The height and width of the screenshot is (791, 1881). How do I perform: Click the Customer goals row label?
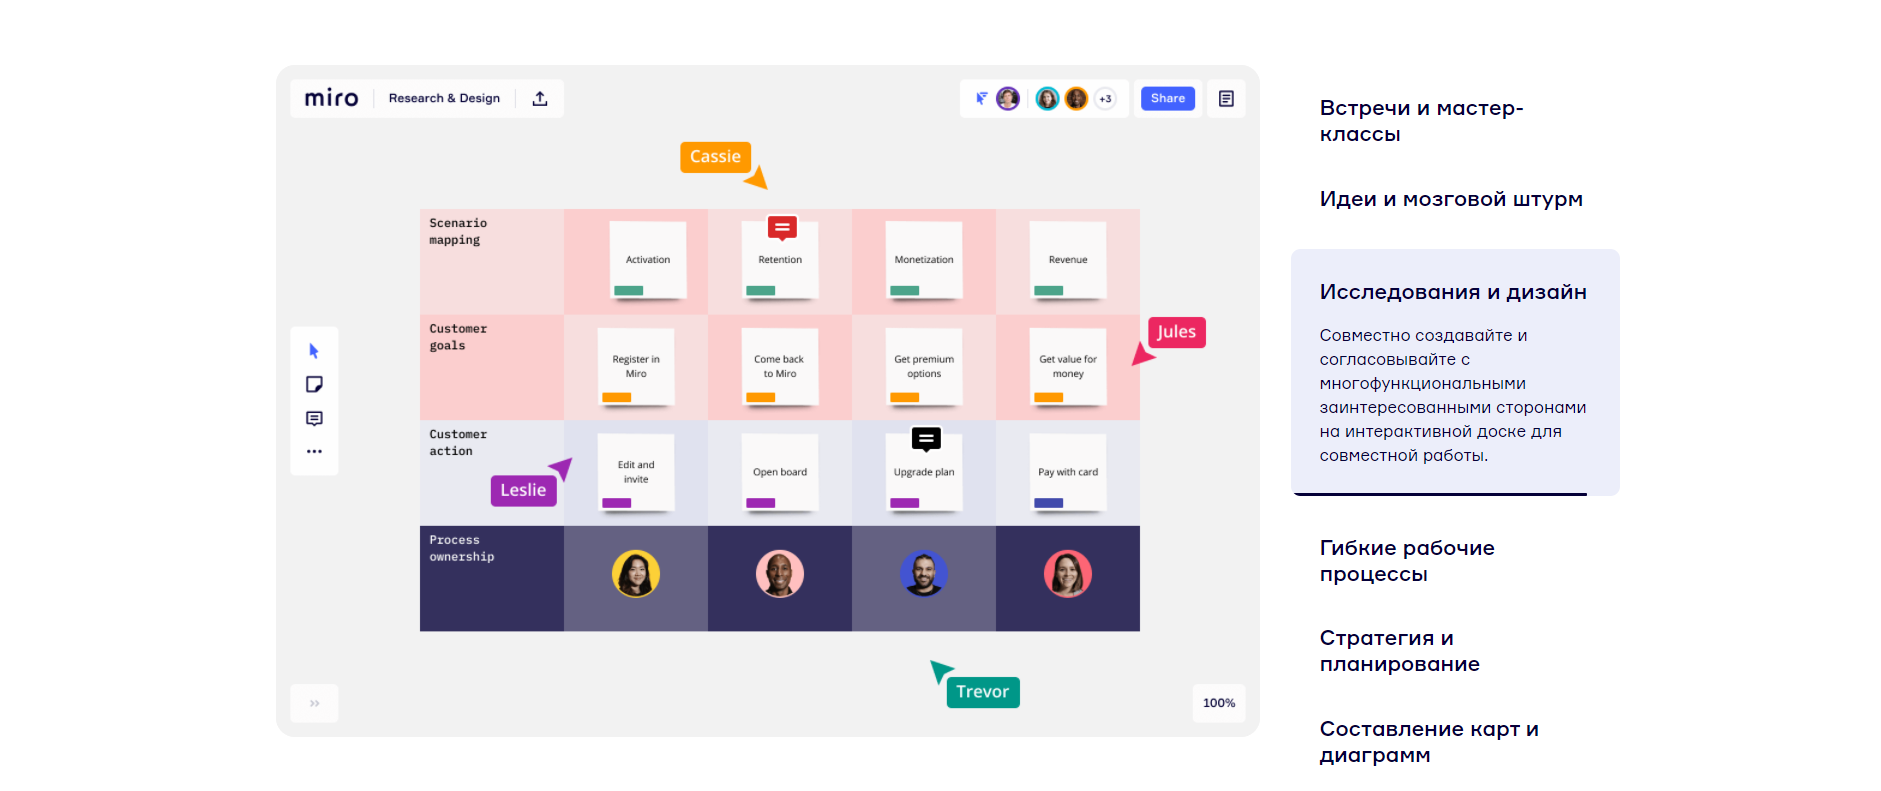coord(458,337)
